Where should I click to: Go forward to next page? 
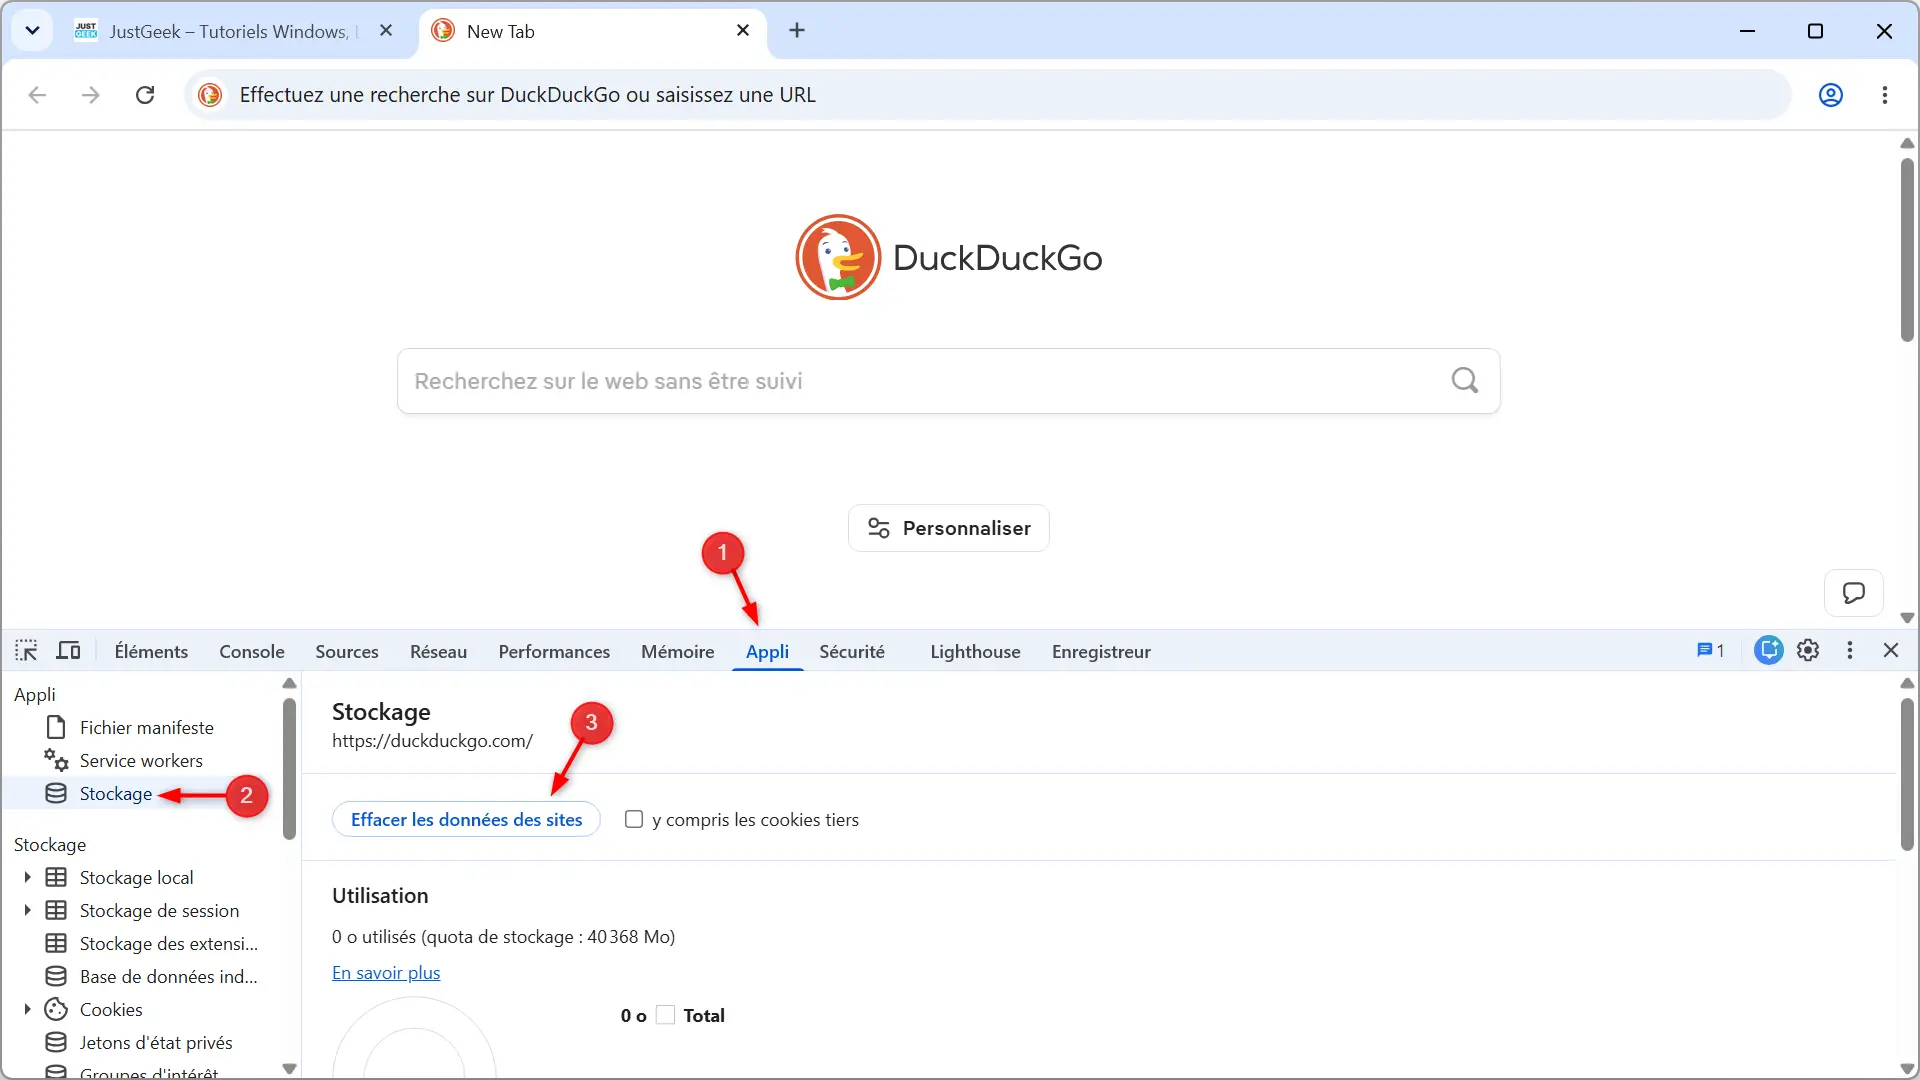point(91,95)
